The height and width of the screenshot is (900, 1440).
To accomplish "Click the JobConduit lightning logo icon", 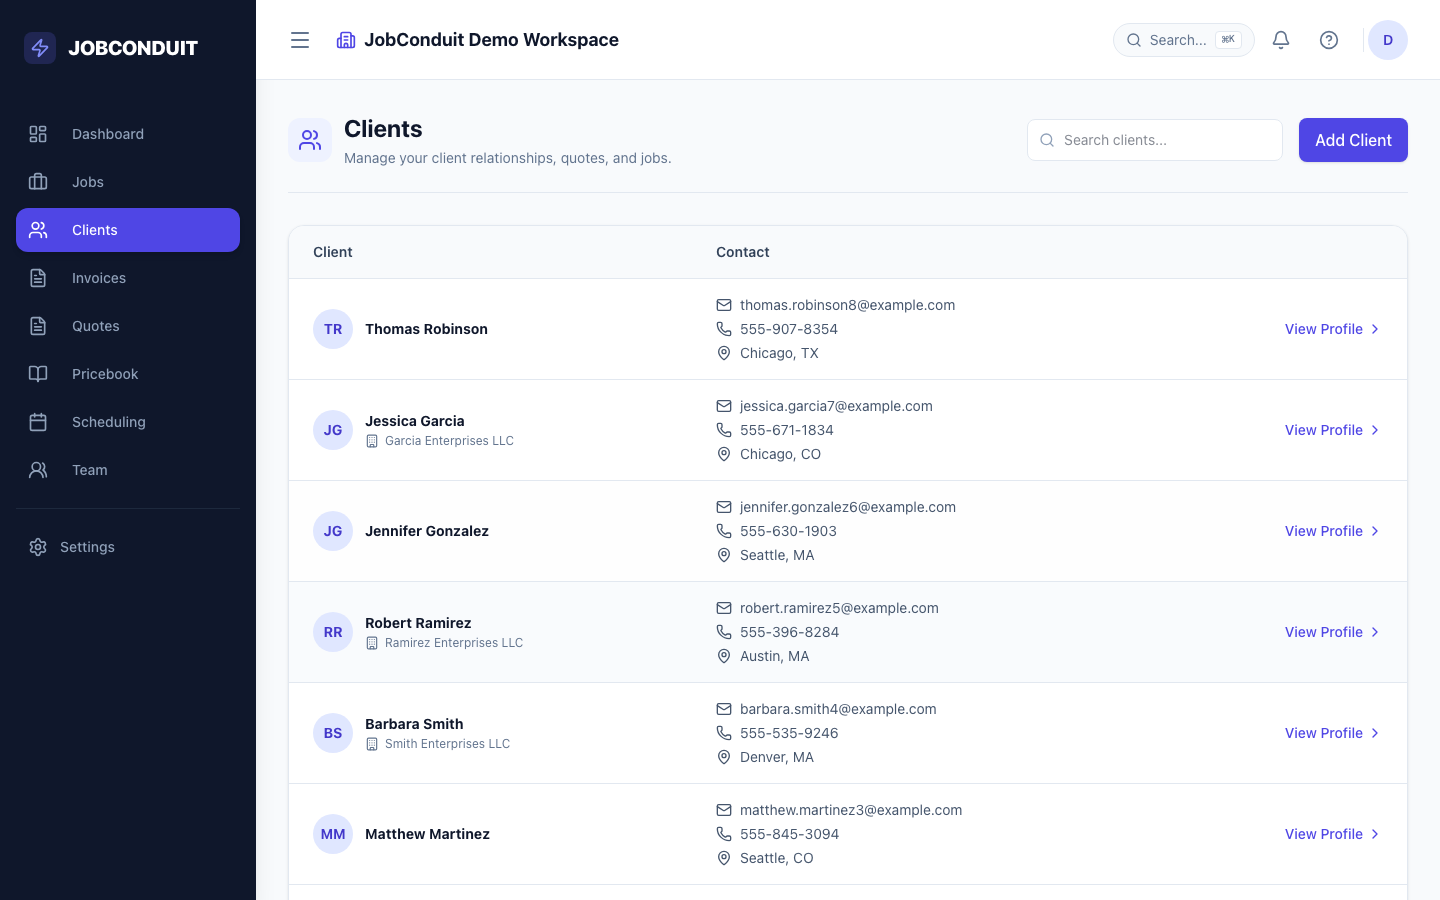I will pos(40,48).
